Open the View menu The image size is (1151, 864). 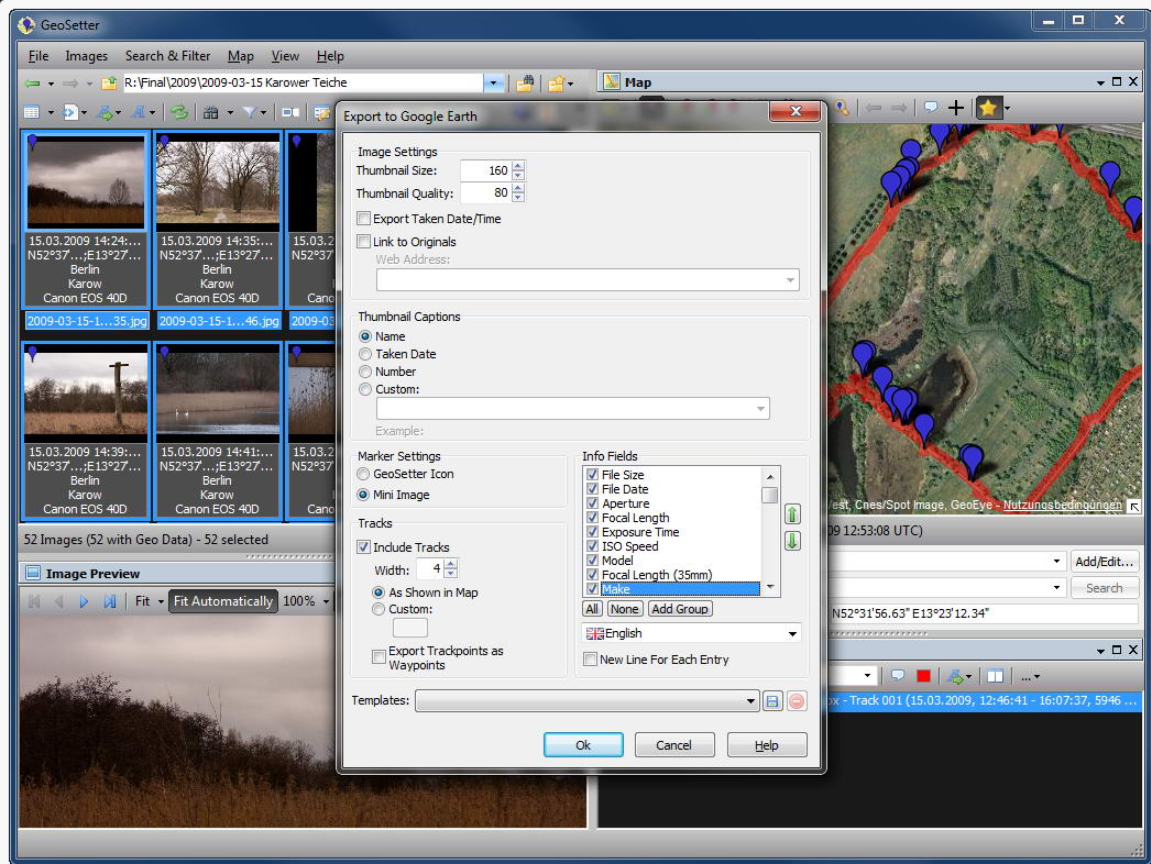pos(285,56)
